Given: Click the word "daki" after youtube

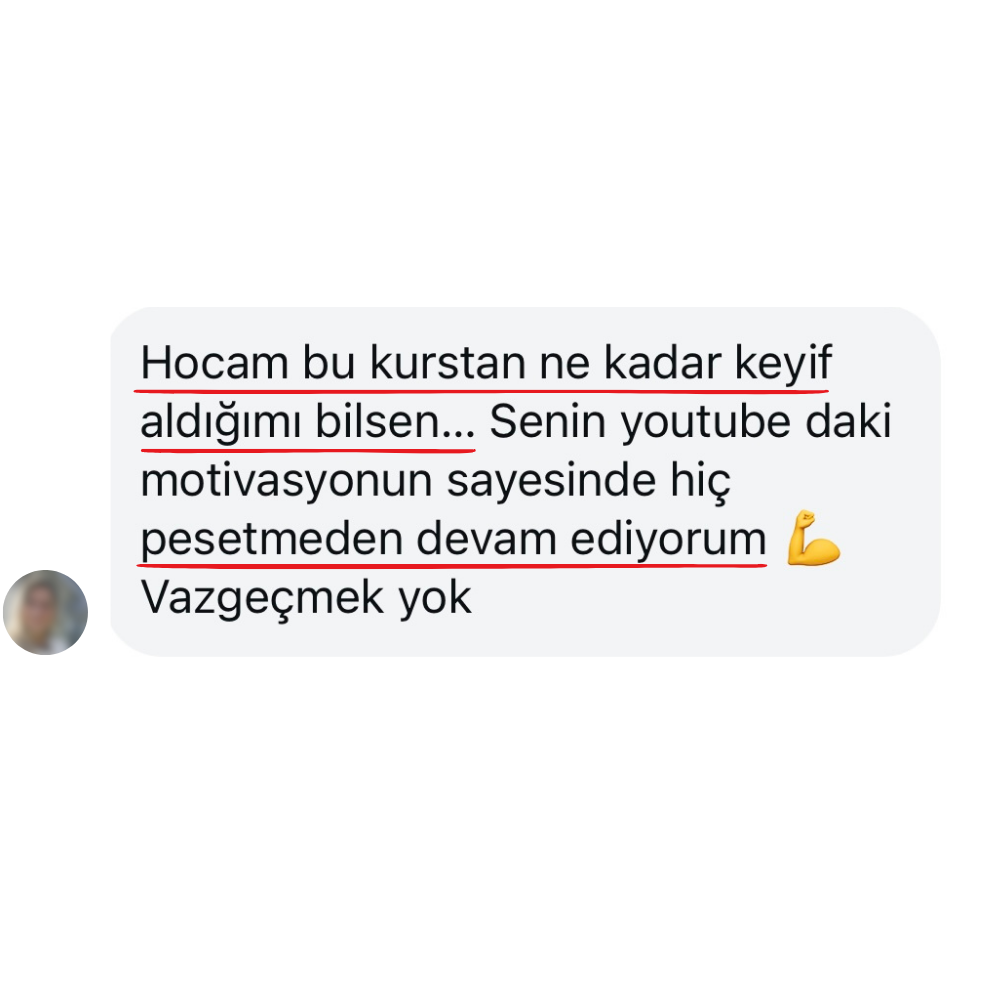Looking at the screenshot, I should tap(848, 421).
